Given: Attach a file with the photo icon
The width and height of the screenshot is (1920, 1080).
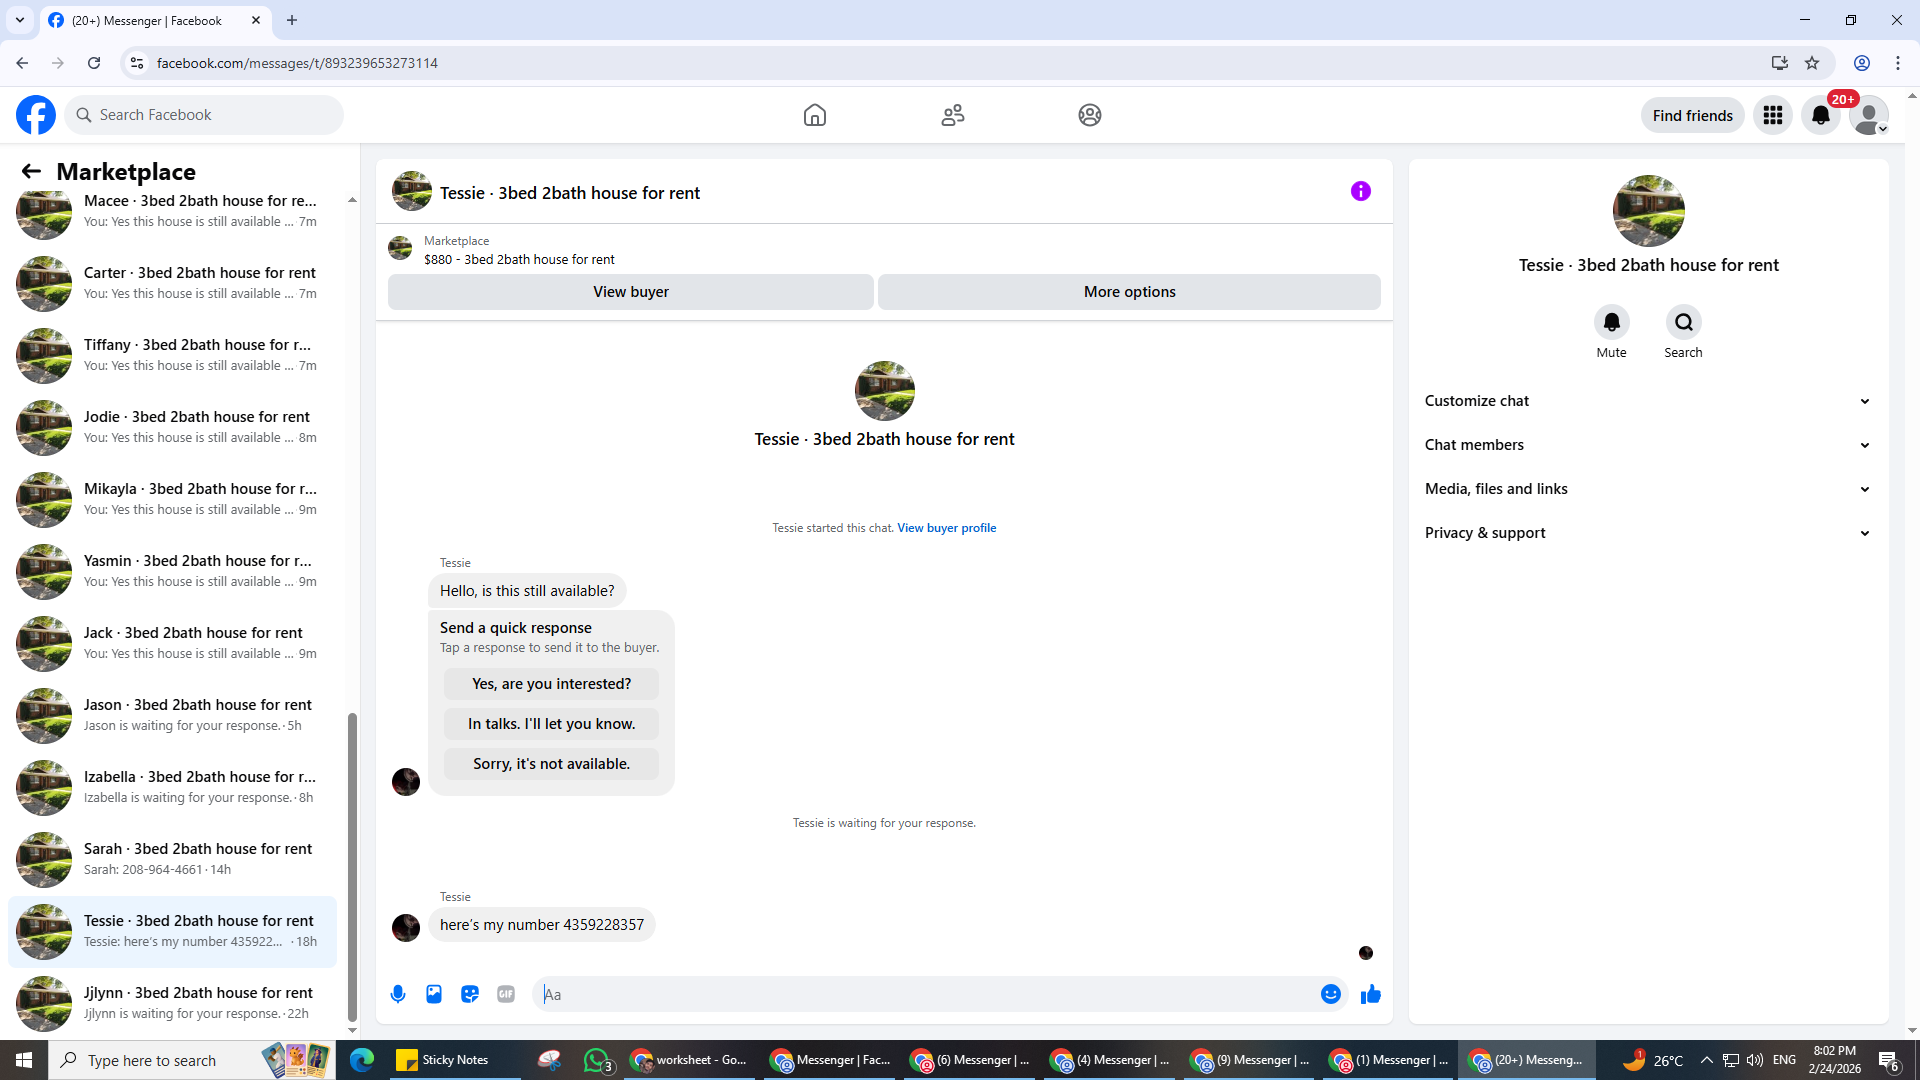Looking at the screenshot, I should point(434,994).
